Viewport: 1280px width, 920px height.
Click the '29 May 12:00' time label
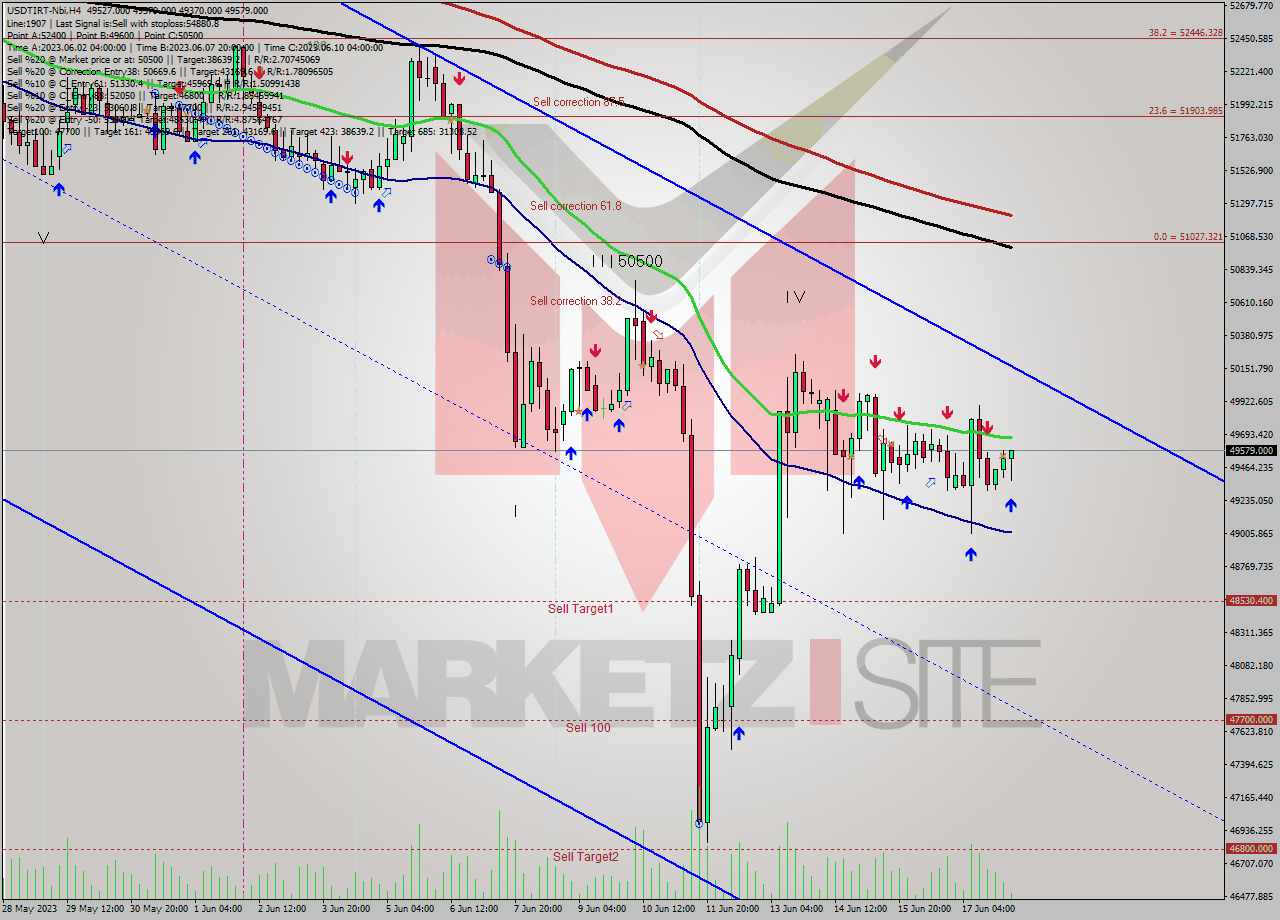point(97,909)
